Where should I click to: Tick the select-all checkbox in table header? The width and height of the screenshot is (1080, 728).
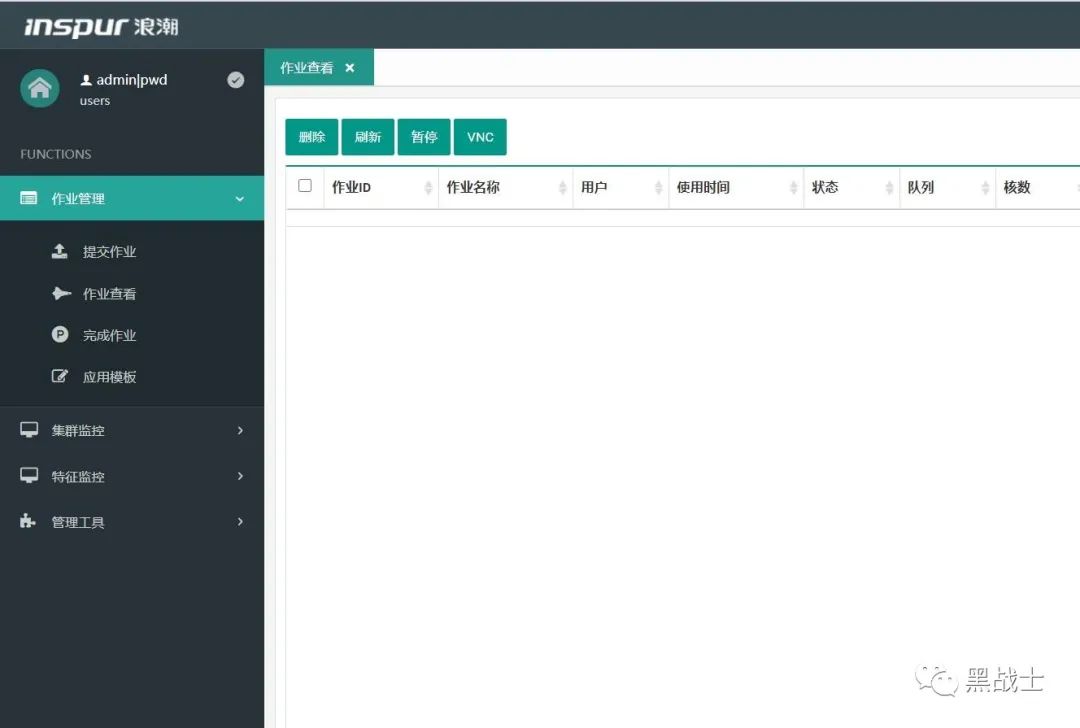[304, 185]
